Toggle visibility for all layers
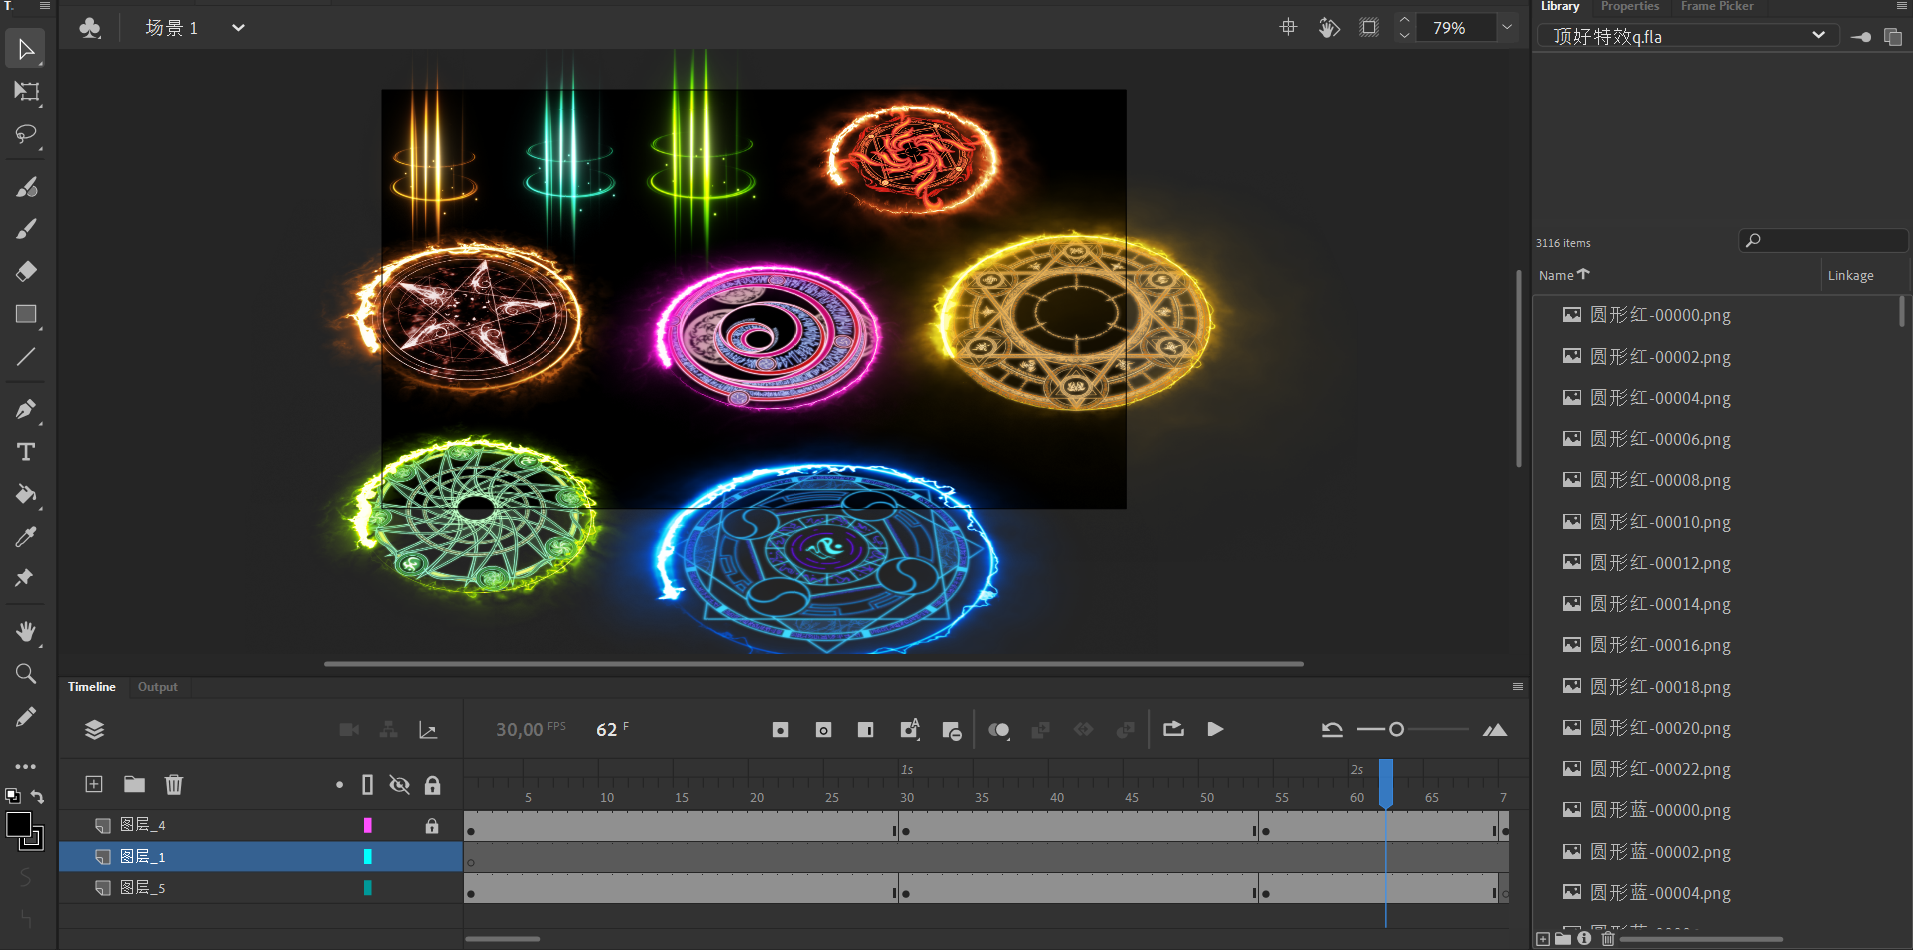Image resolution: width=1913 pixels, height=950 pixels. [399, 785]
